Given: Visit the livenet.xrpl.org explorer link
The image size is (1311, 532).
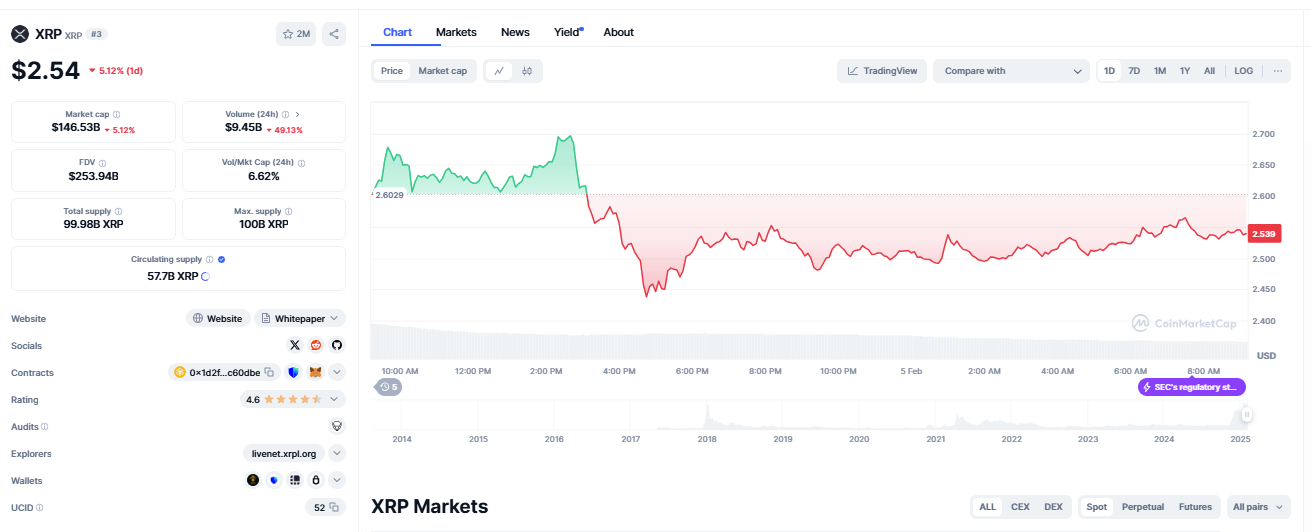Looking at the screenshot, I should click(x=285, y=453).
